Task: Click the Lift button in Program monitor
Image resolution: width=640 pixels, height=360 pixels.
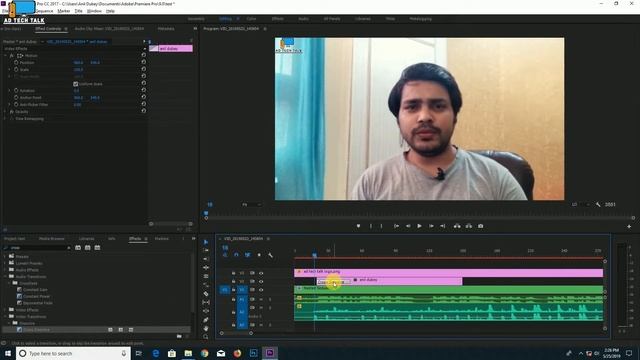Action: click(x=457, y=226)
